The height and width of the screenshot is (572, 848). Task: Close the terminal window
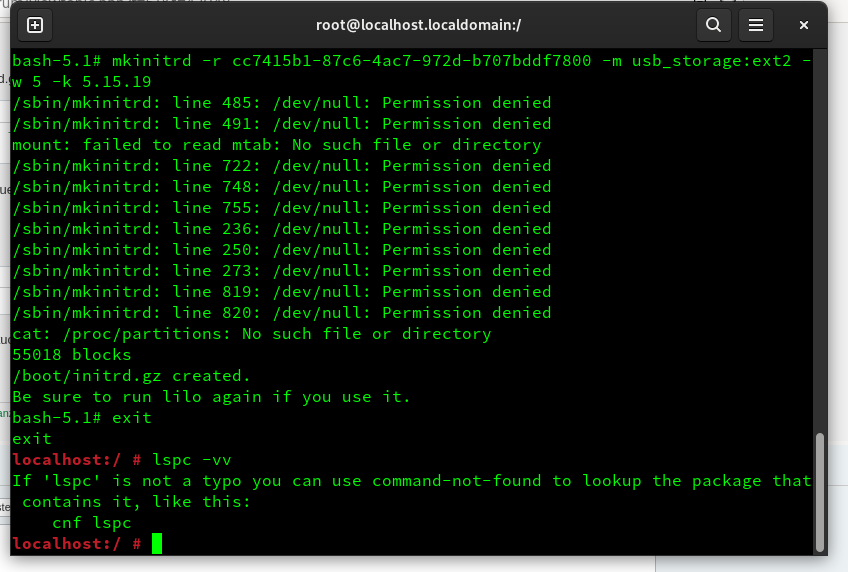[804, 25]
